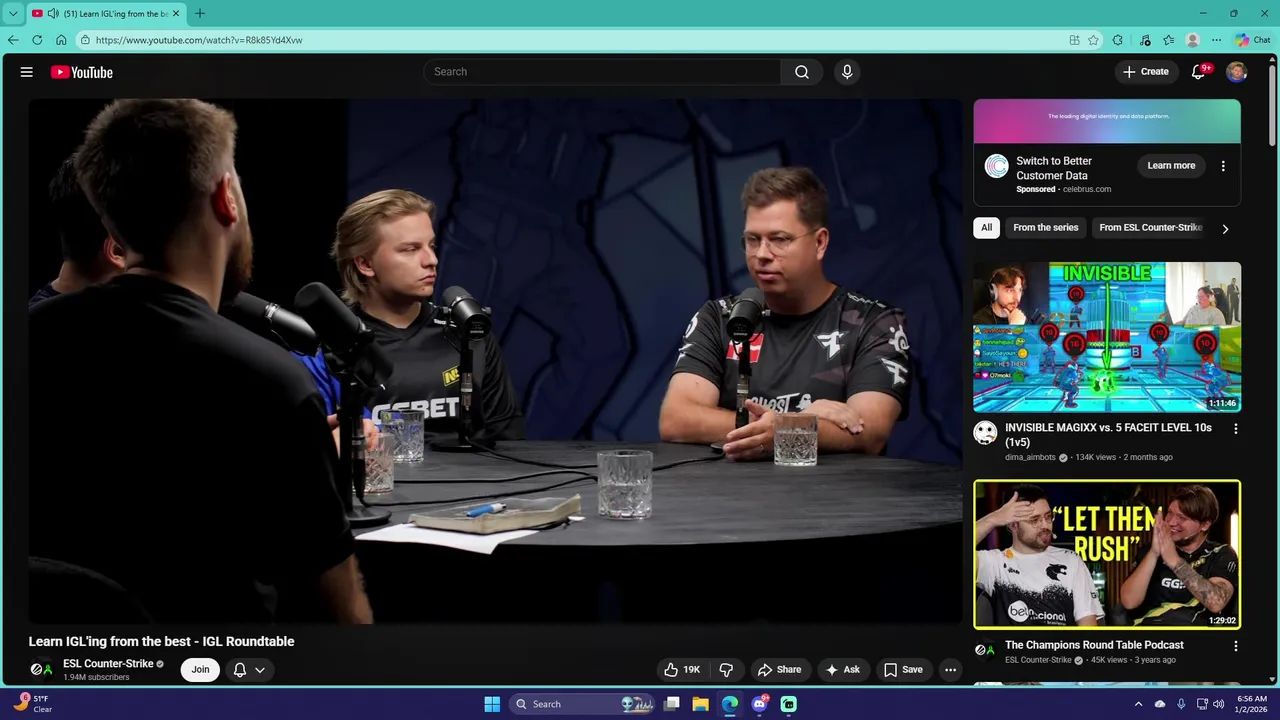Open options for Champions Round Table video
The image size is (1280, 720).
tap(1235, 646)
